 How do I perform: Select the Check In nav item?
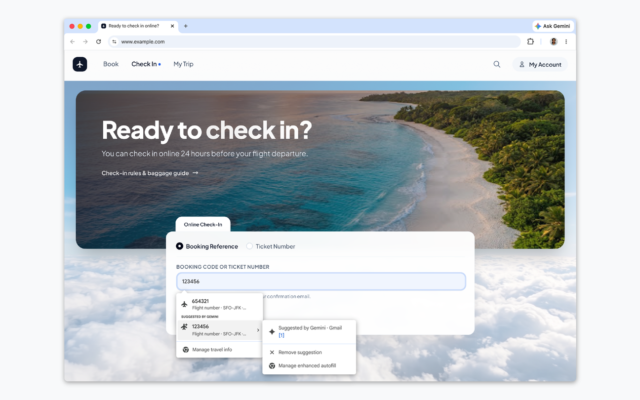tap(146, 64)
